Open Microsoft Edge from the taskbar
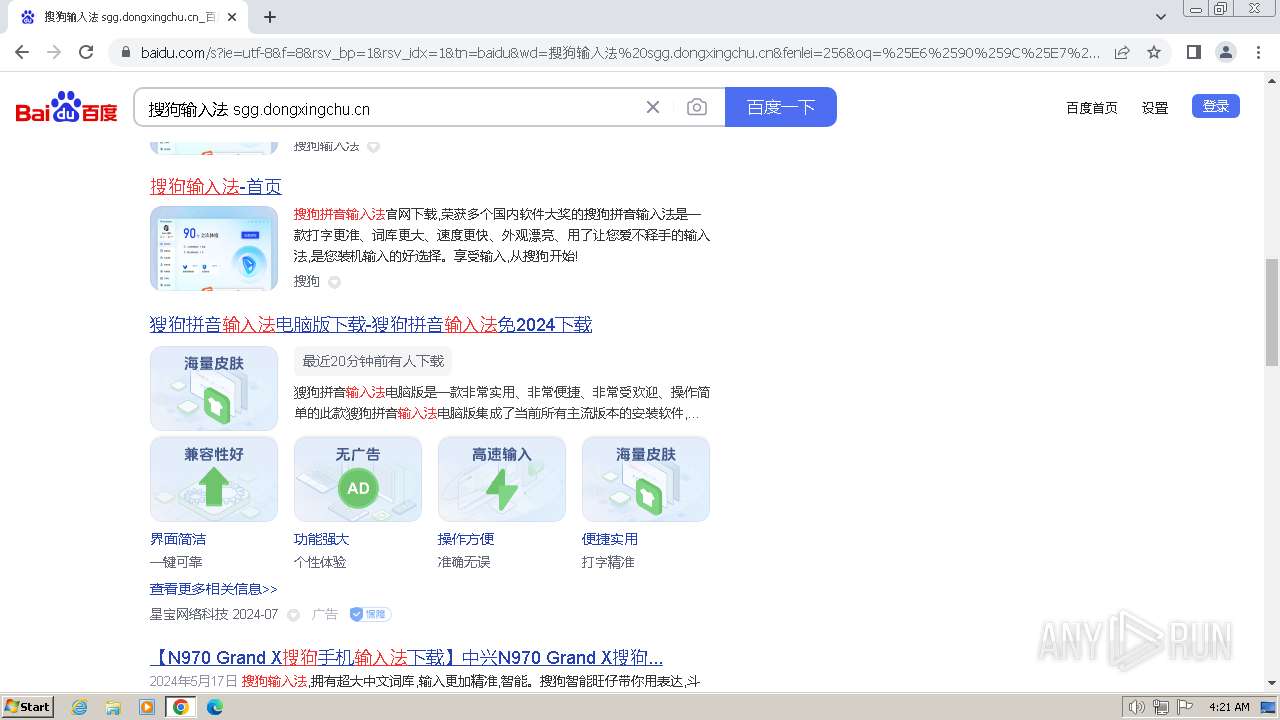This screenshot has width=1280, height=720. click(215, 707)
